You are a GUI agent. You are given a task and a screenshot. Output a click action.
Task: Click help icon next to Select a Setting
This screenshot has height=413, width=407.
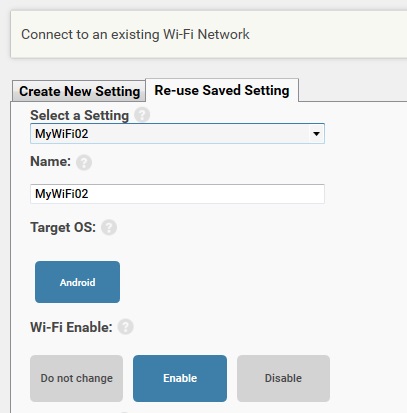pos(142,115)
